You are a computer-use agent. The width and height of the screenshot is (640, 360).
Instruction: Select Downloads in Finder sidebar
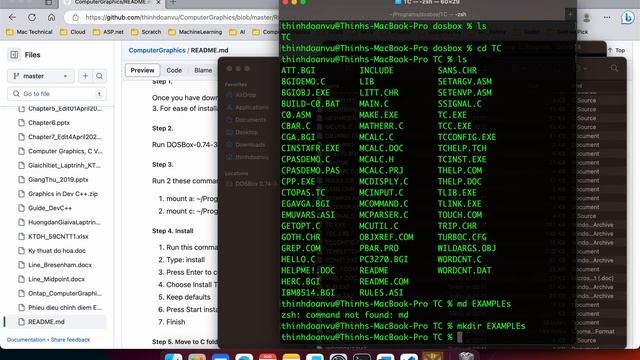click(246, 144)
